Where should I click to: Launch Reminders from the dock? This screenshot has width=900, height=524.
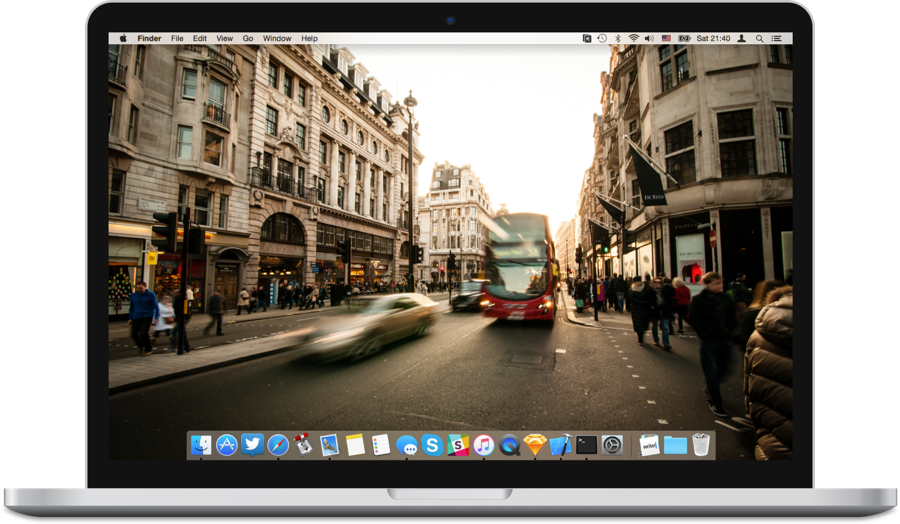381,445
